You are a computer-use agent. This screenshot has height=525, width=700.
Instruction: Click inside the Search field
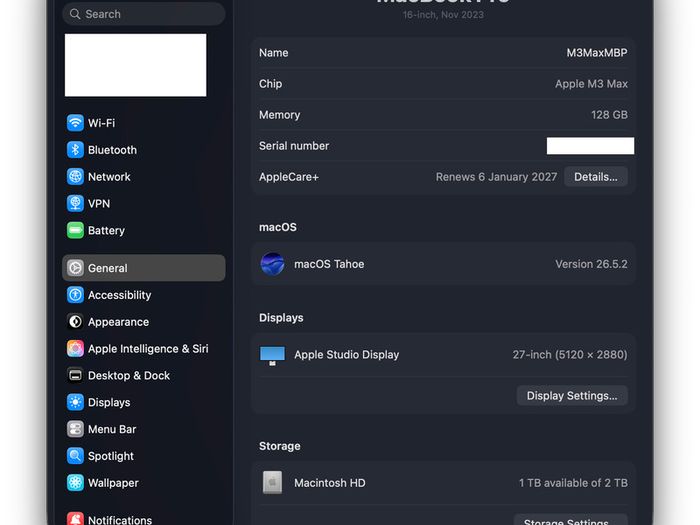coord(144,14)
